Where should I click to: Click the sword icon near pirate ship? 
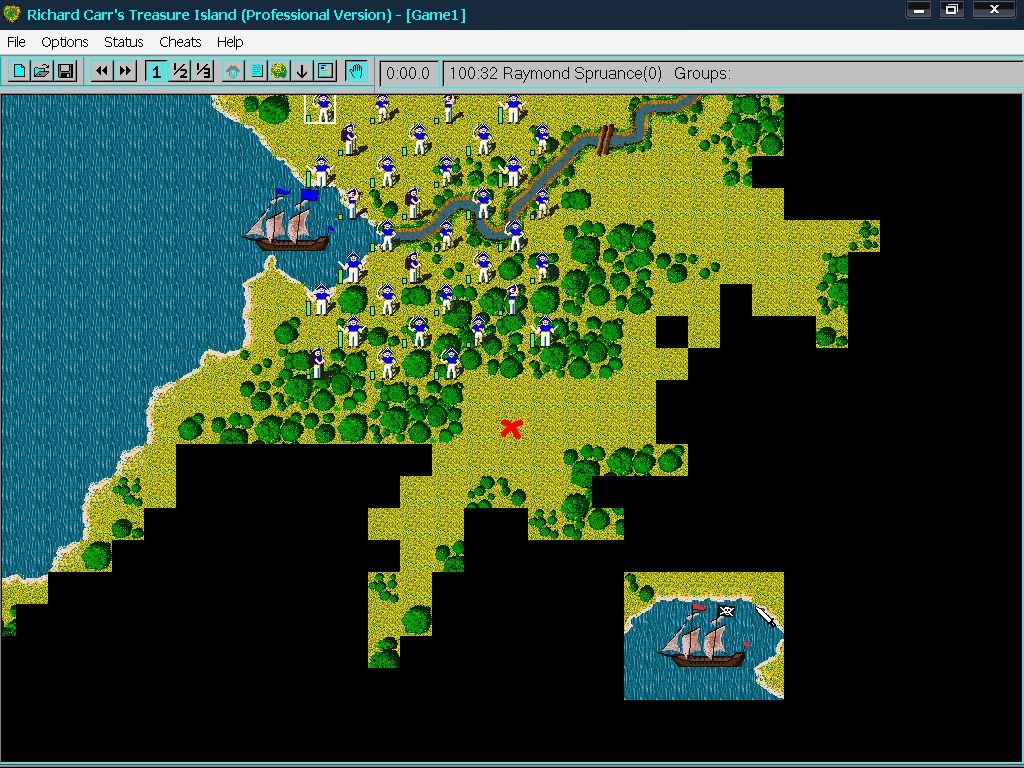(x=766, y=616)
